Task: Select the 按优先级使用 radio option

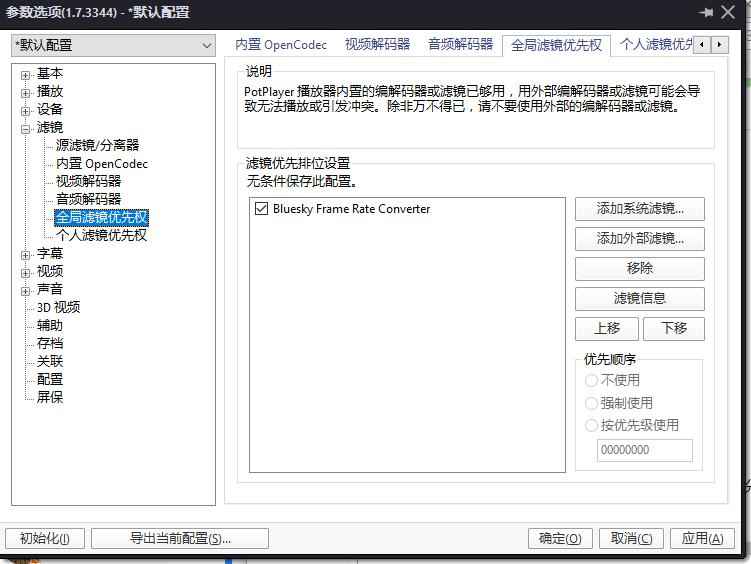Action: point(591,425)
